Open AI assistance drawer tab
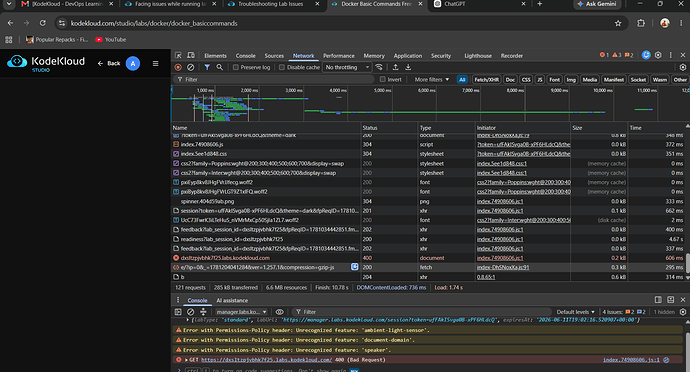 (x=232, y=300)
